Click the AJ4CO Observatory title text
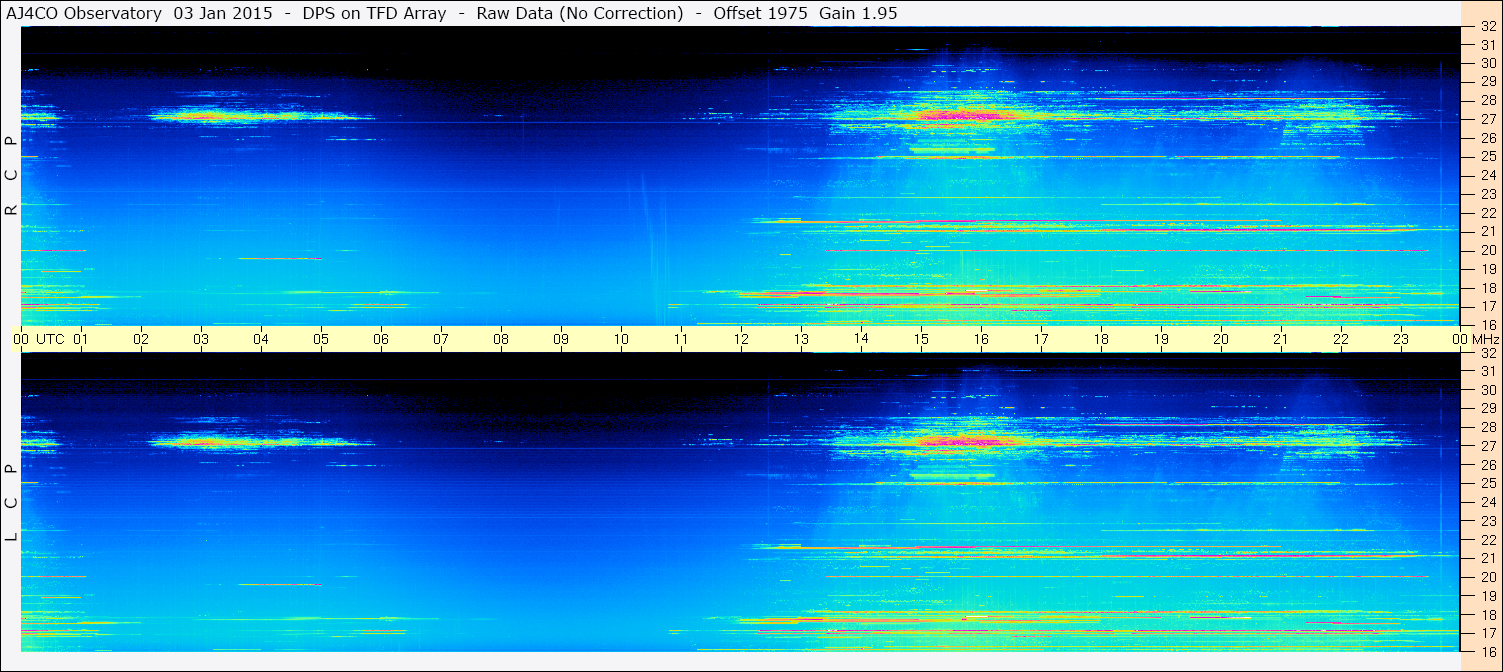Viewport: 1503px width, 672px height. coord(83,13)
